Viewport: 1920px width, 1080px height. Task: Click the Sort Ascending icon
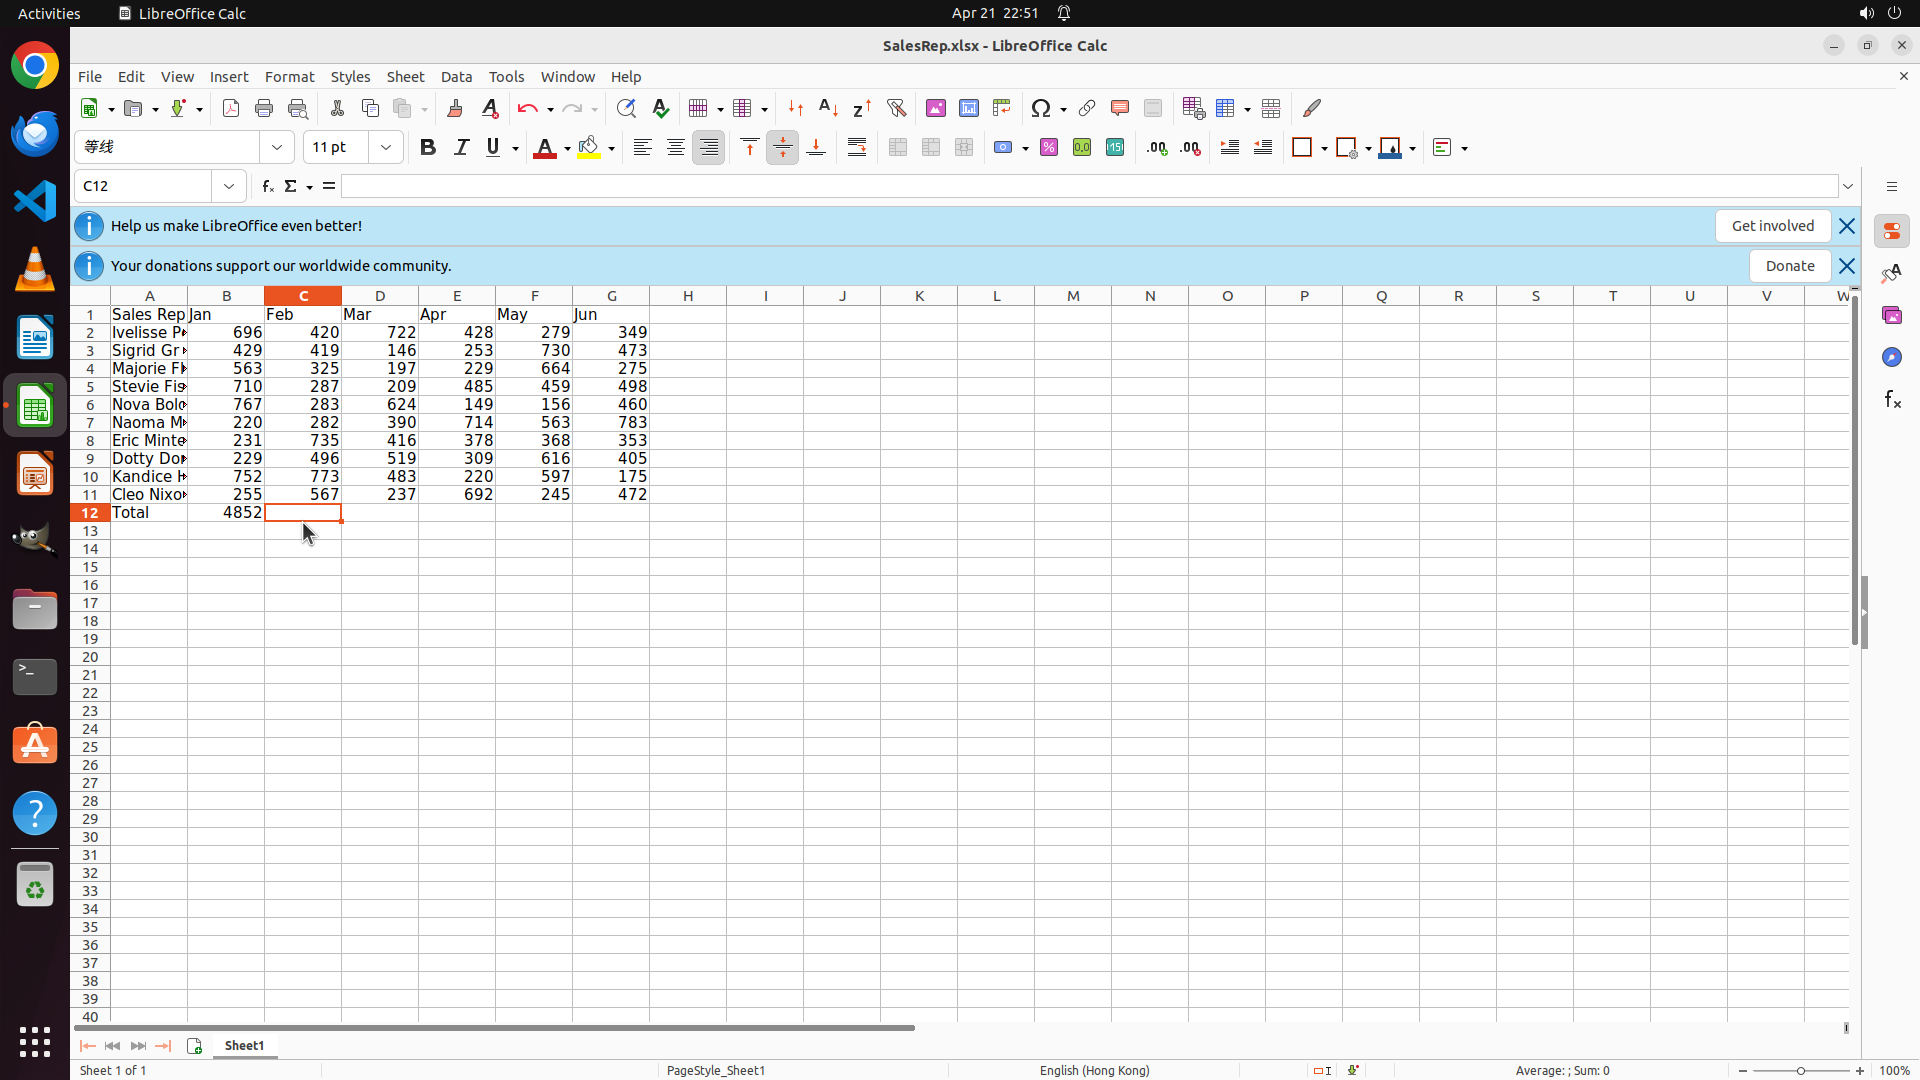pos(828,109)
